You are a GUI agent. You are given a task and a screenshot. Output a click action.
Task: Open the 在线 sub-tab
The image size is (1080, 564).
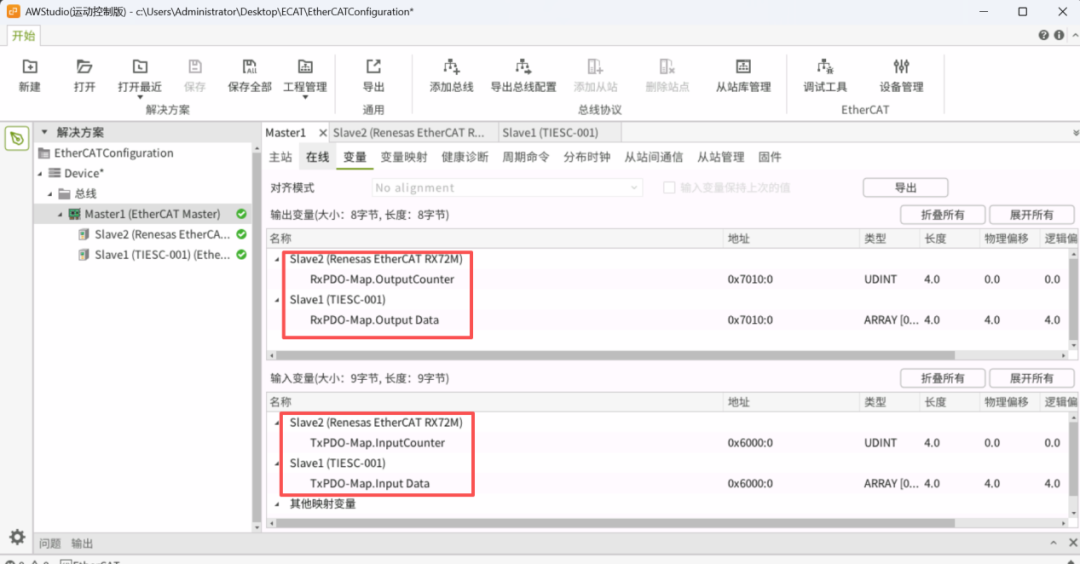click(318, 157)
